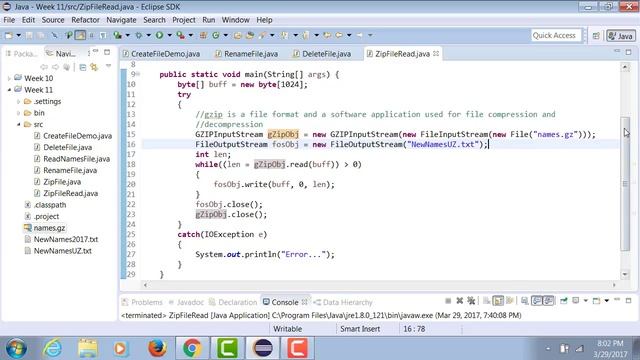
Task: Click Display Selected Console icon
Action: click(x=576, y=301)
